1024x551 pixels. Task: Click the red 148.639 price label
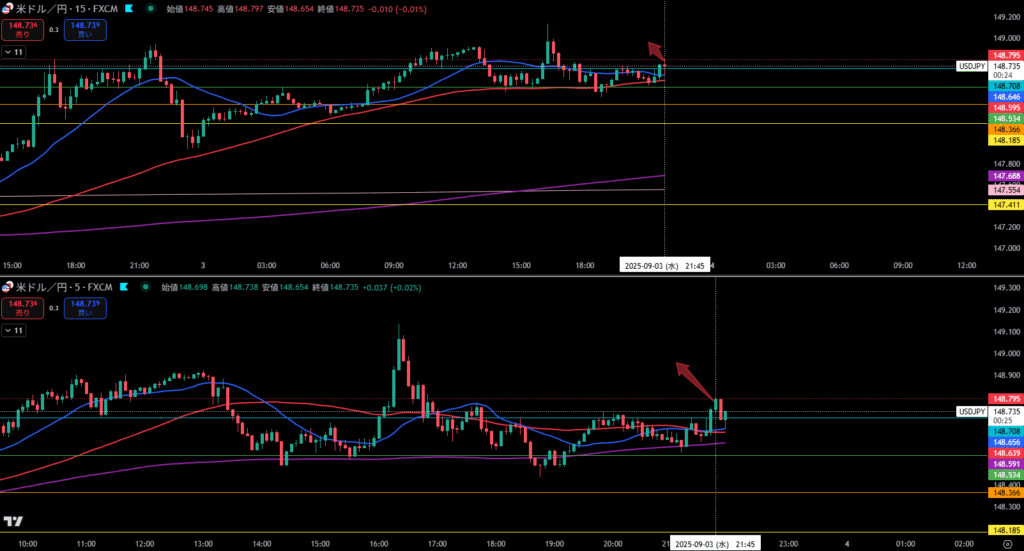coord(1006,453)
